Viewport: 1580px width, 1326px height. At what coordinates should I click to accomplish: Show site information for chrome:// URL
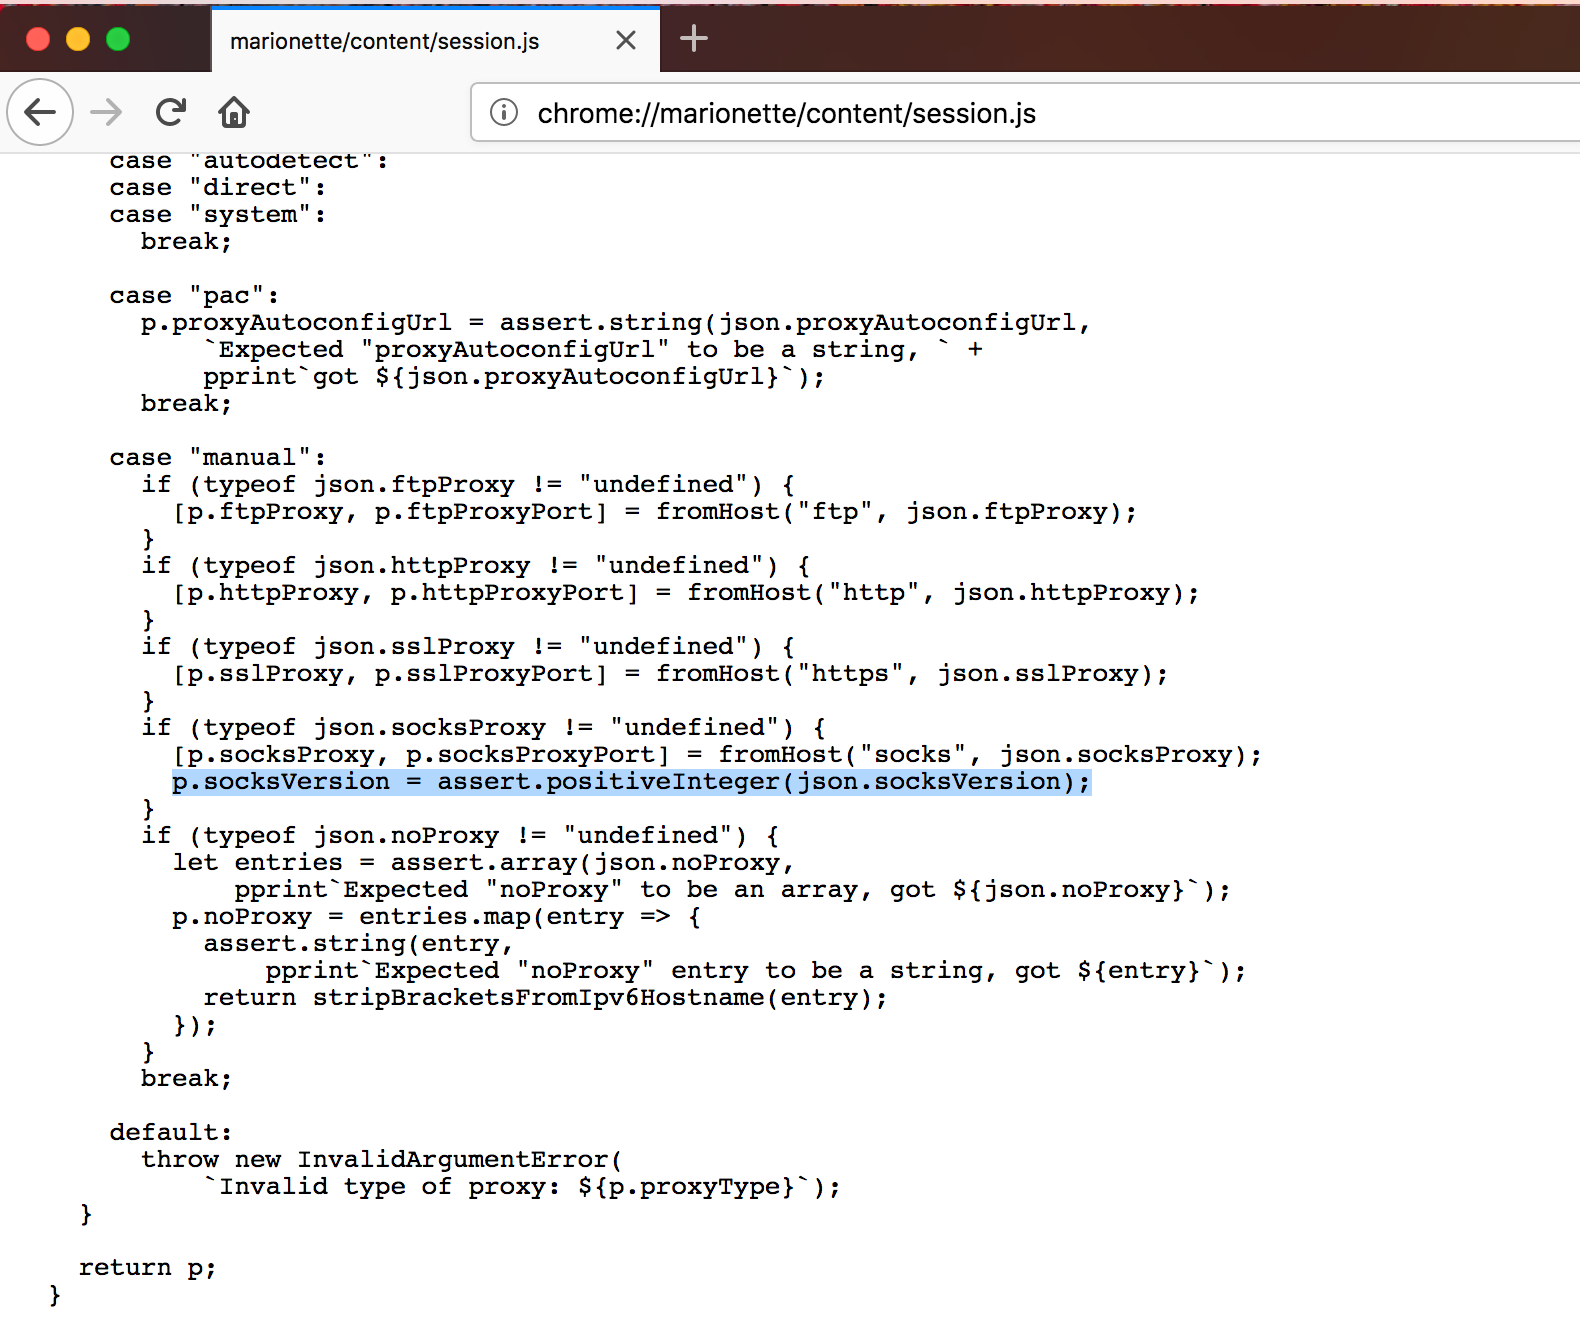coord(504,112)
